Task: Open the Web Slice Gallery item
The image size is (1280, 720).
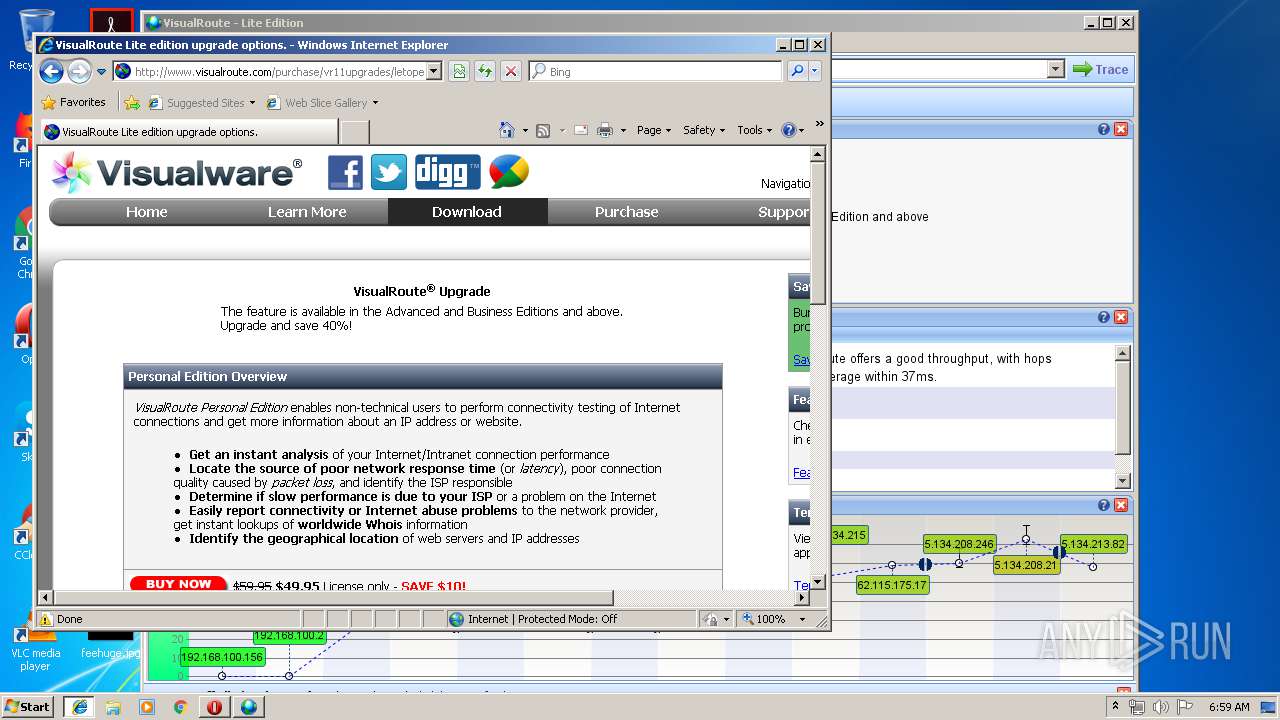Action: [x=322, y=102]
